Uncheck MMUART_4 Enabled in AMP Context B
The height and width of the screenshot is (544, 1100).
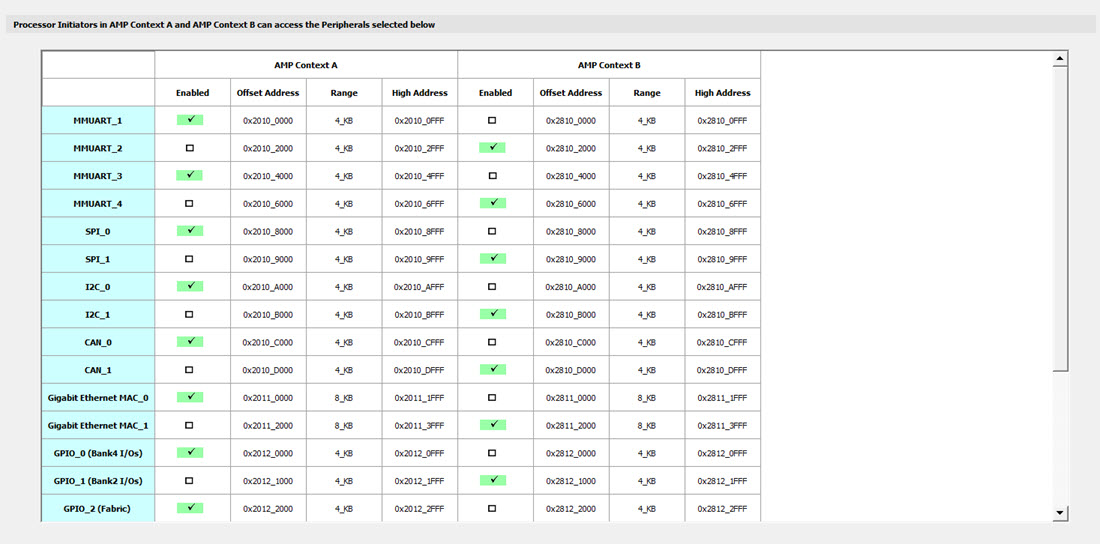pyautogui.click(x=493, y=203)
